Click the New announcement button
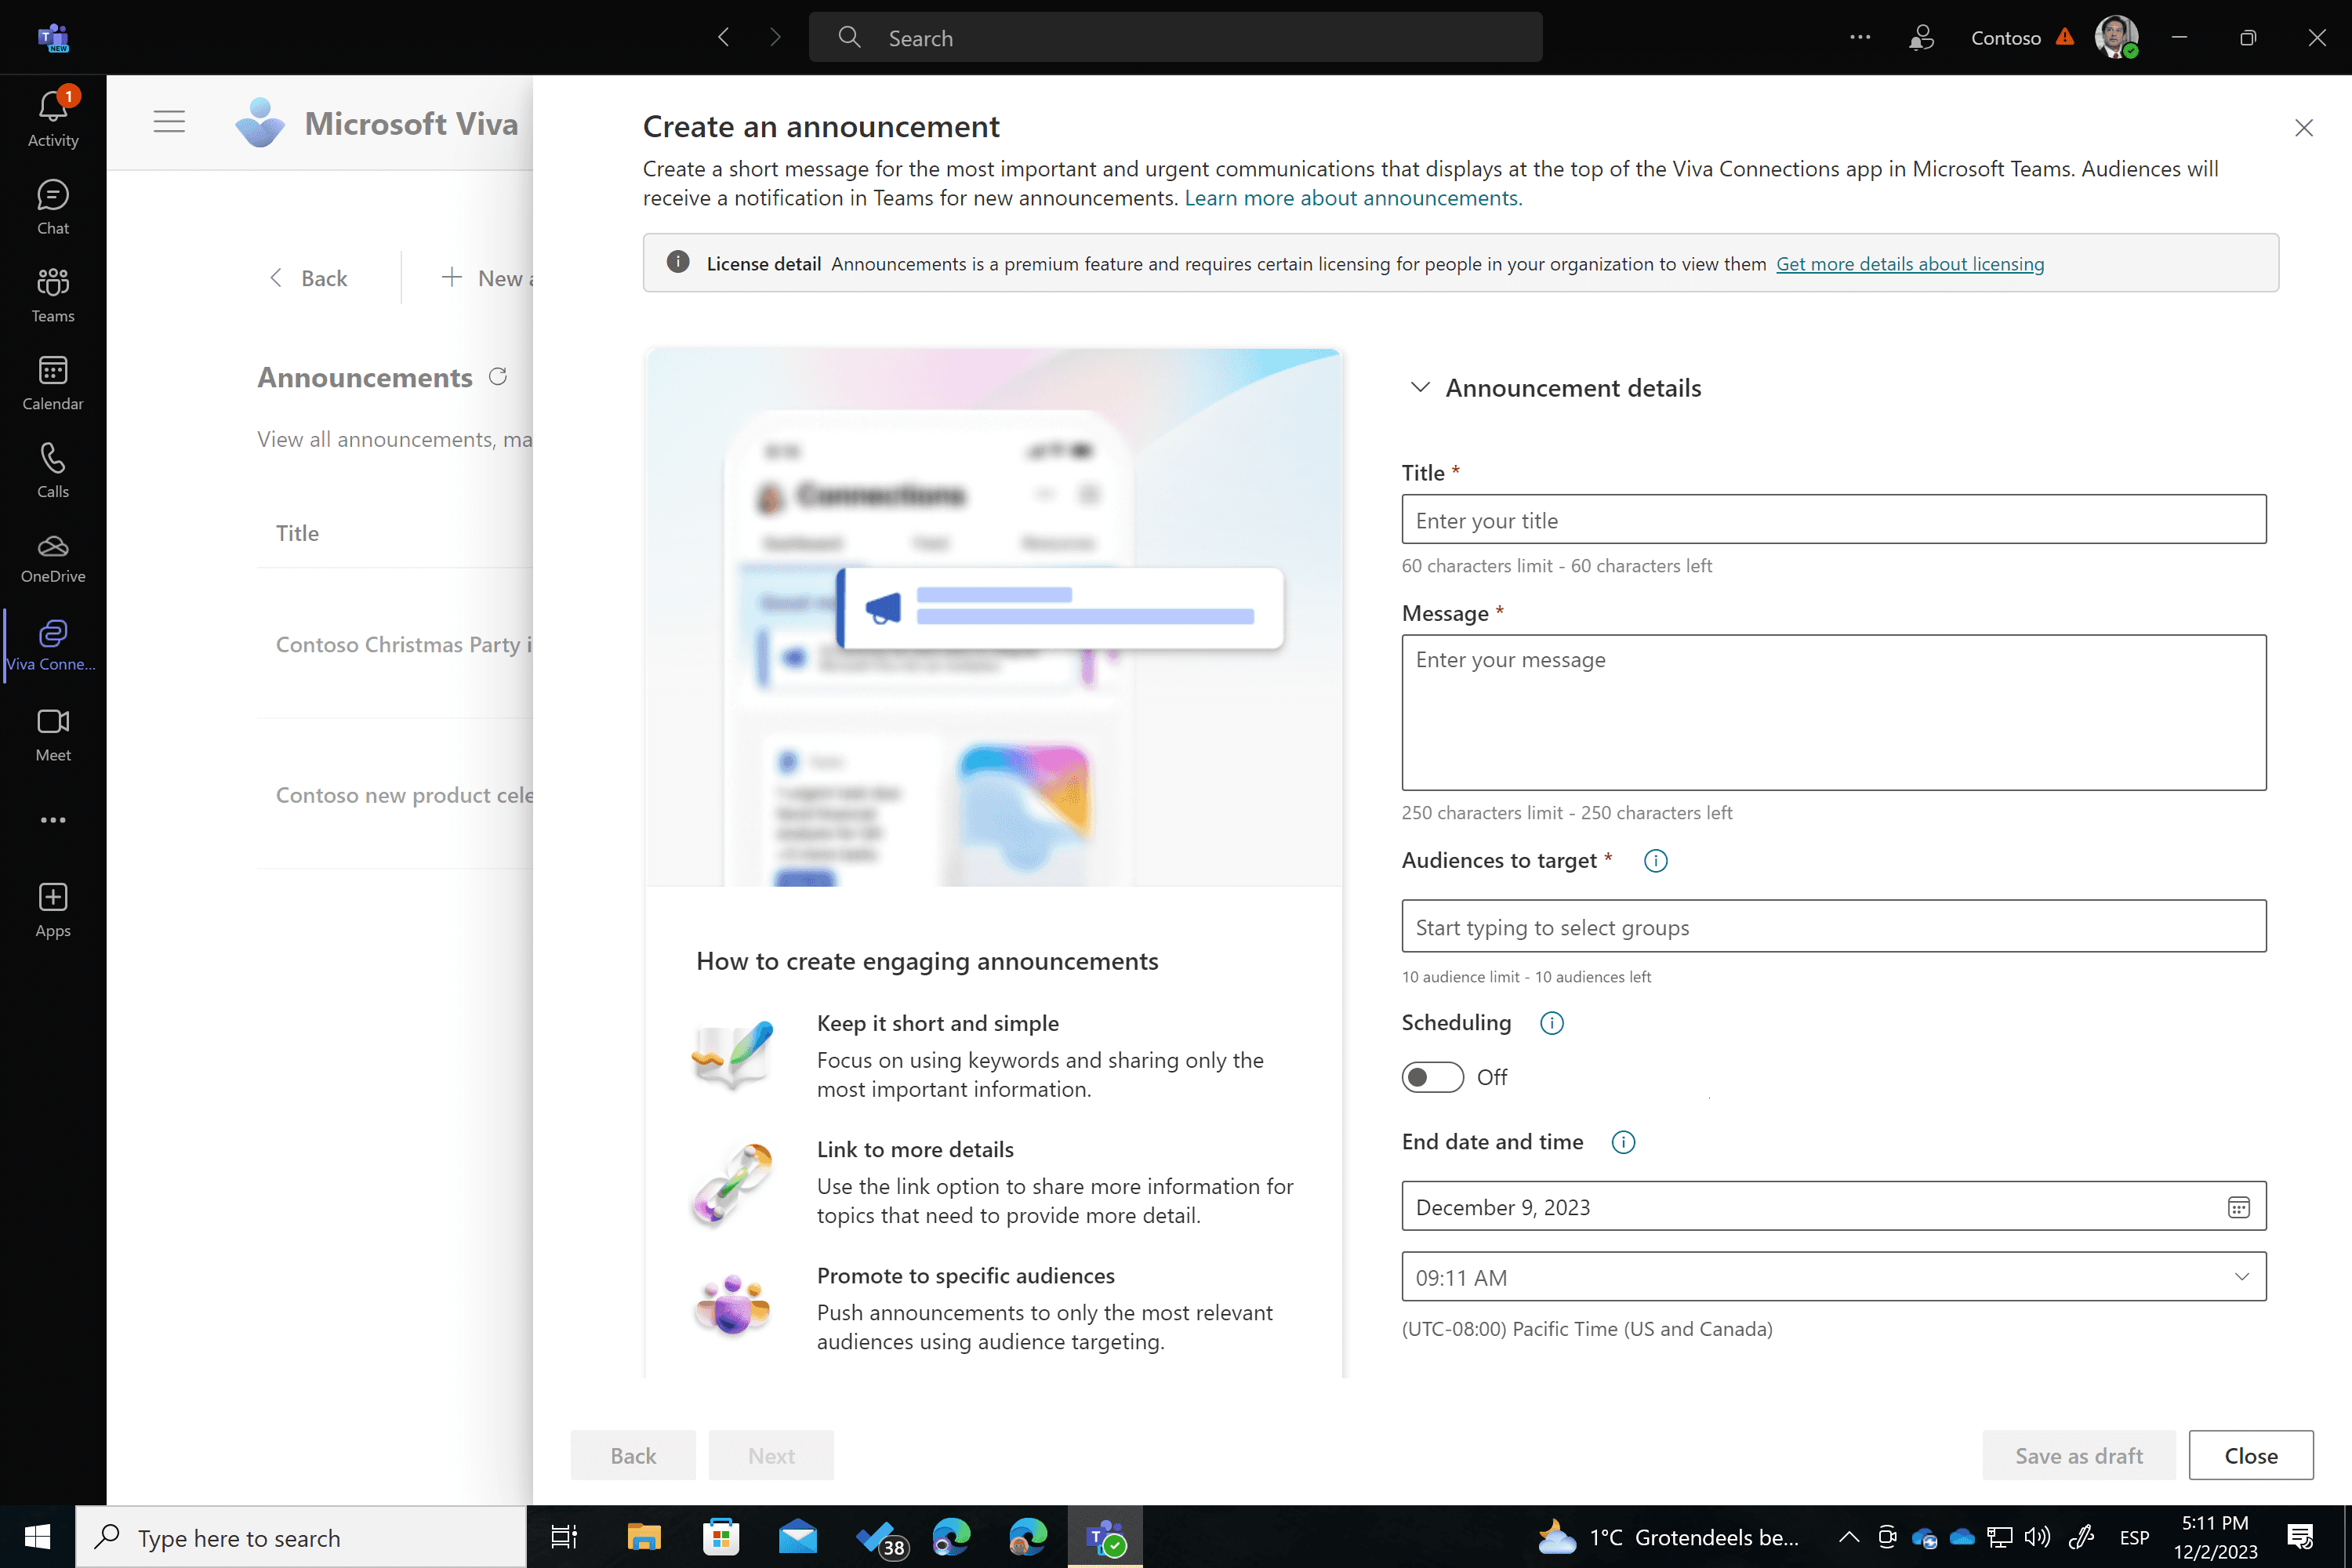 click(x=486, y=278)
